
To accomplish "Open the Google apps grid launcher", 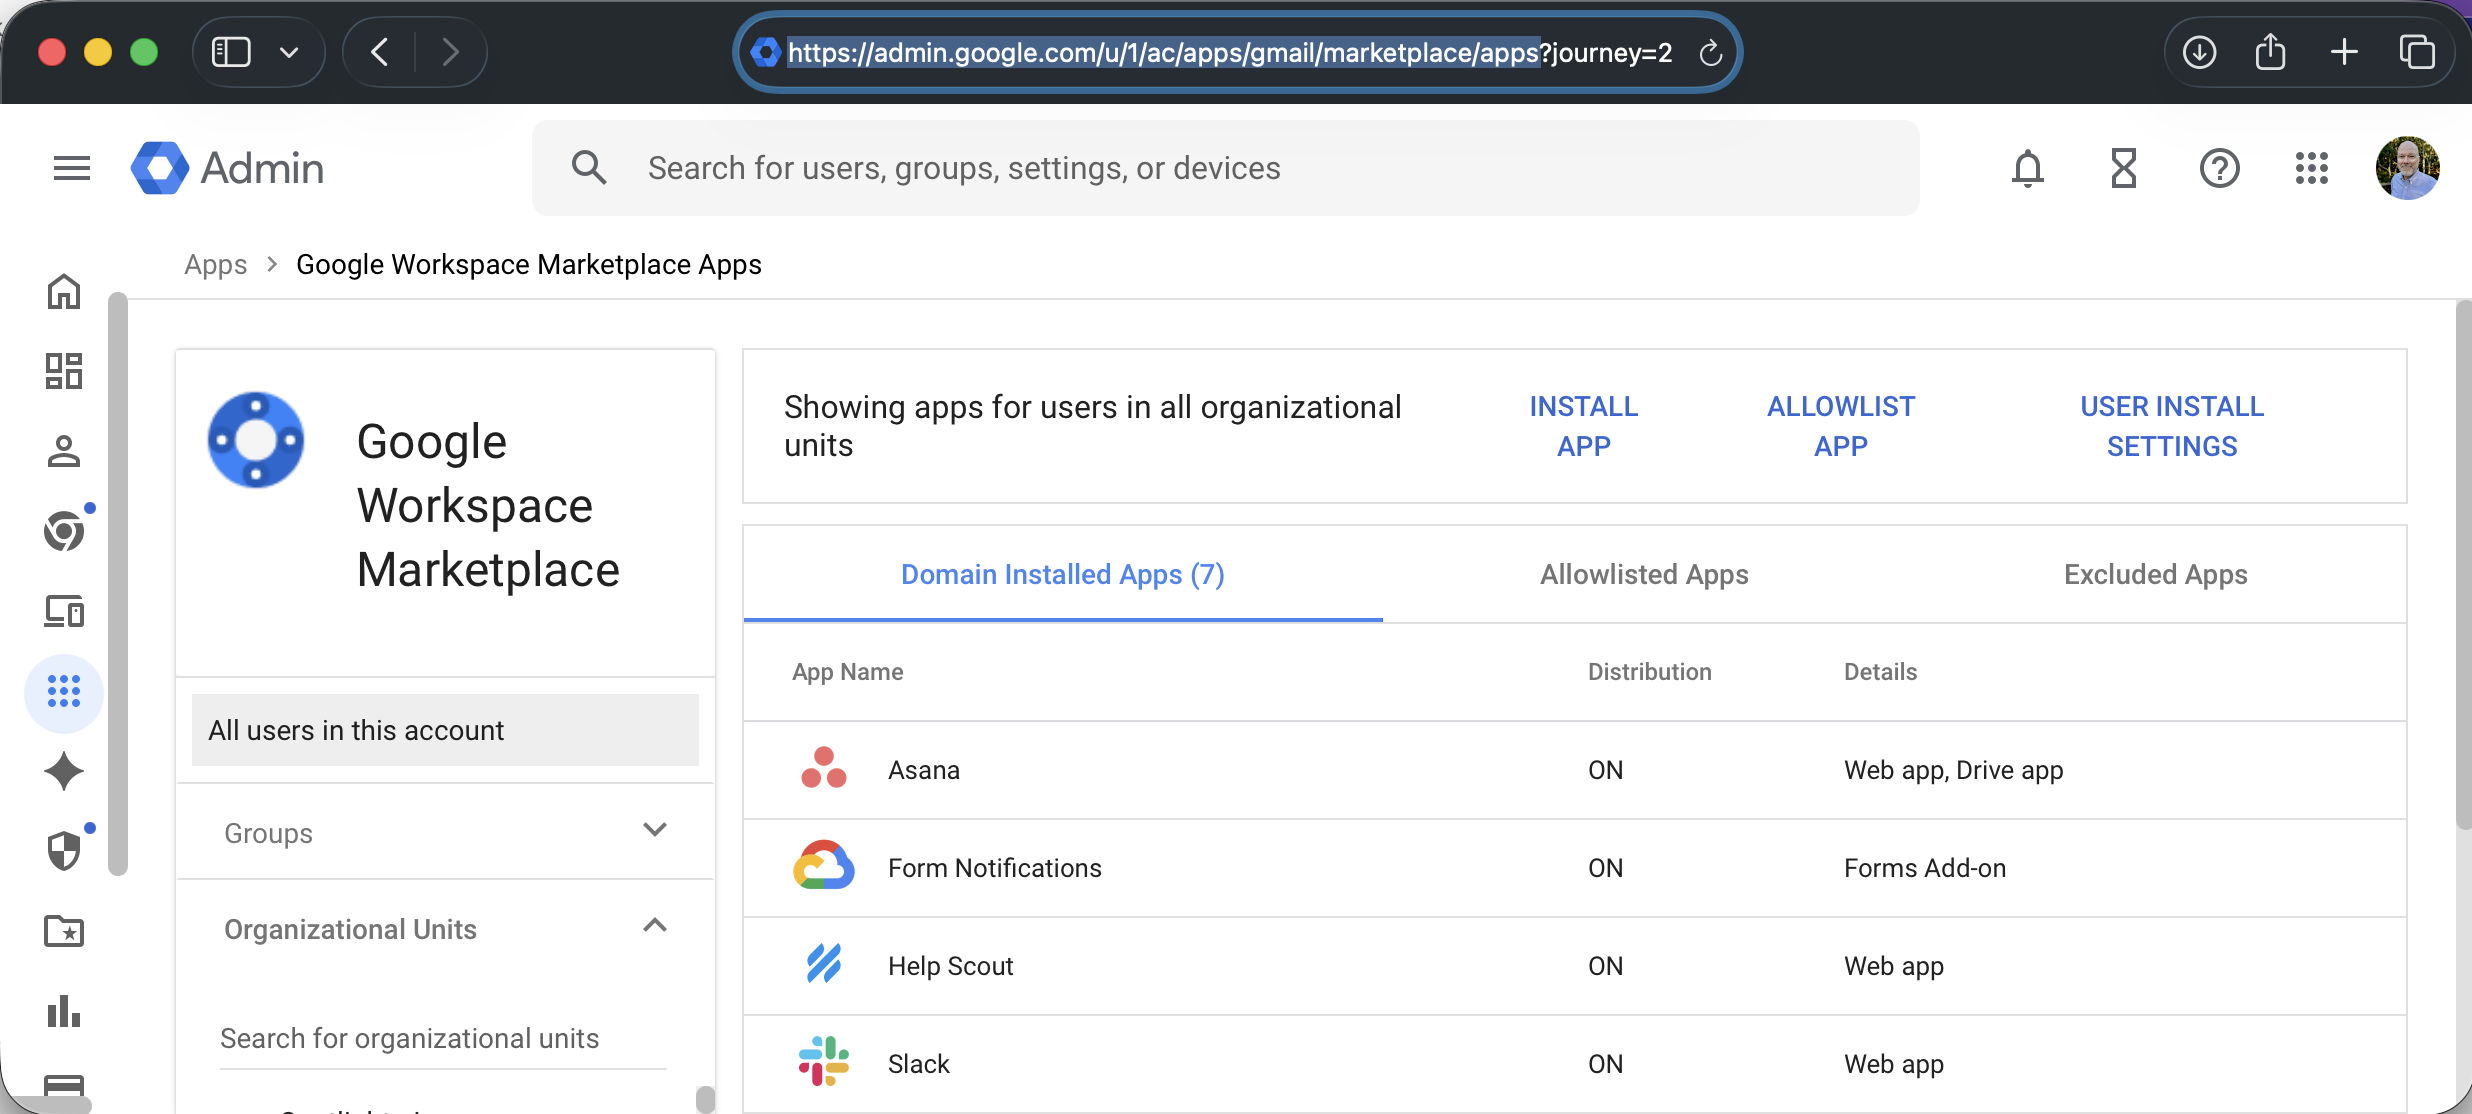I will tap(2311, 168).
